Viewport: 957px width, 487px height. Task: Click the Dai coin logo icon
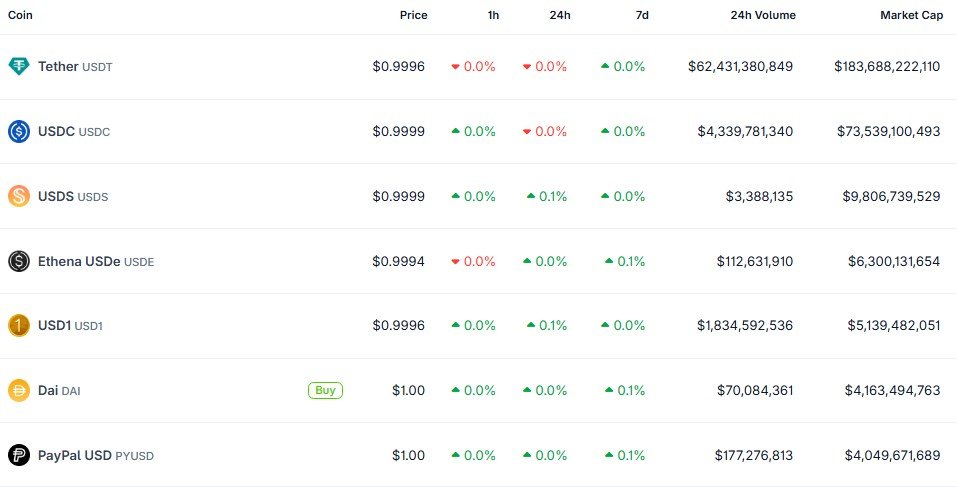pyautogui.click(x=18, y=391)
